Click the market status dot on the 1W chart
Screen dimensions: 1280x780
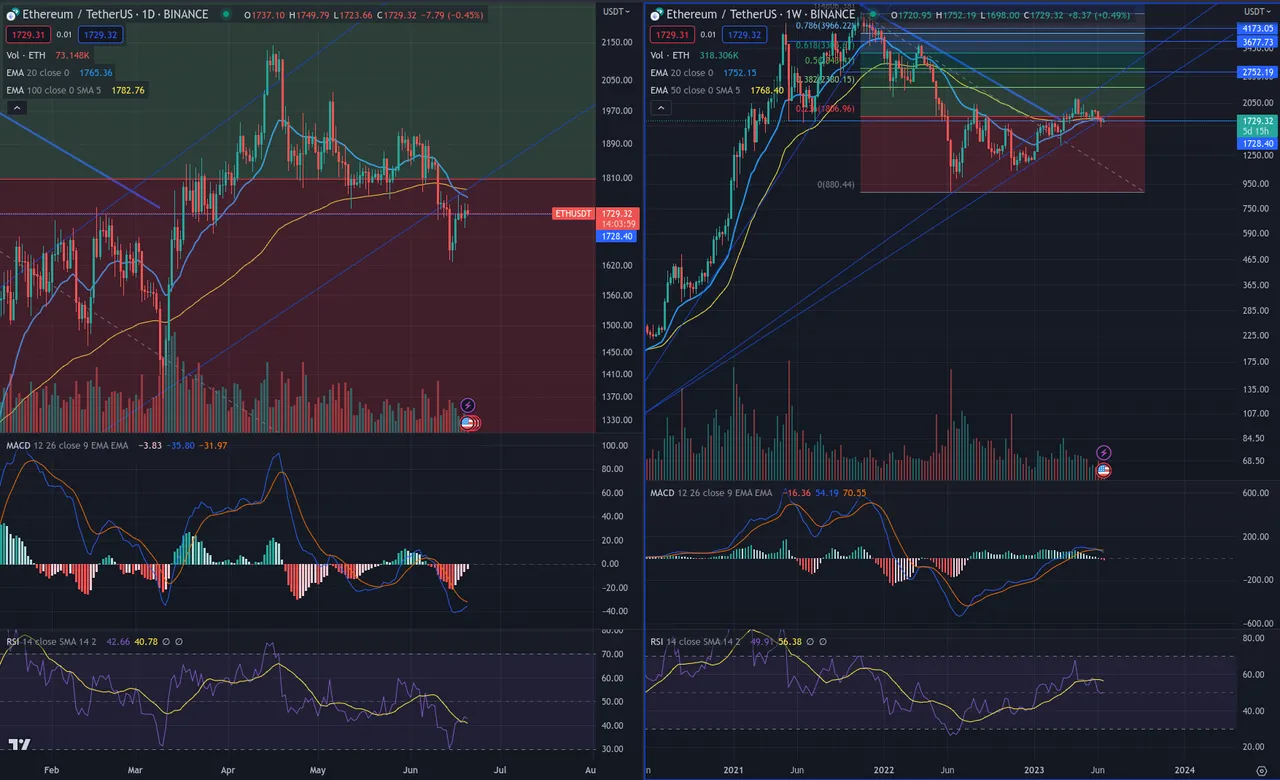(872, 15)
